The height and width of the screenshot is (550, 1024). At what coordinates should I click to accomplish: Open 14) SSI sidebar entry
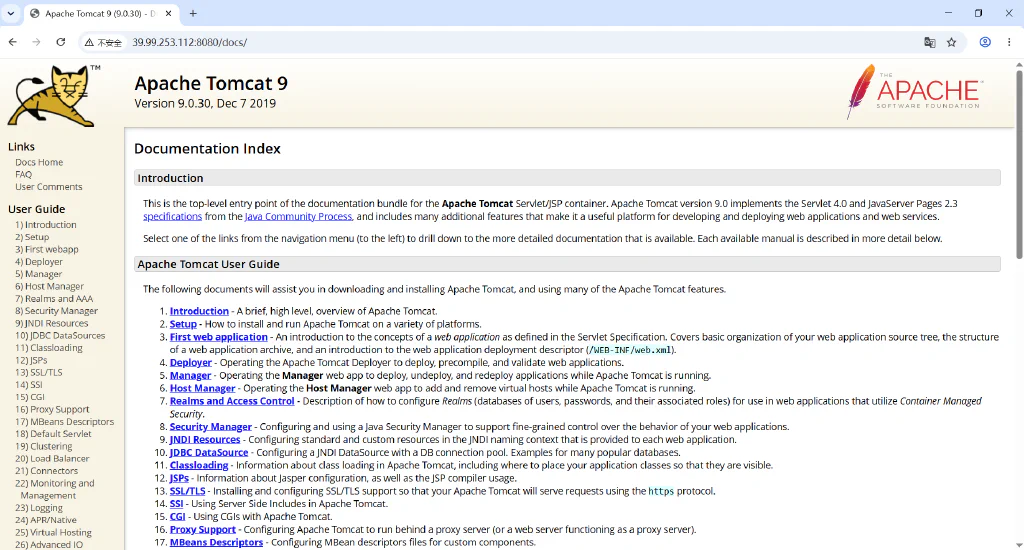tap(29, 385)
